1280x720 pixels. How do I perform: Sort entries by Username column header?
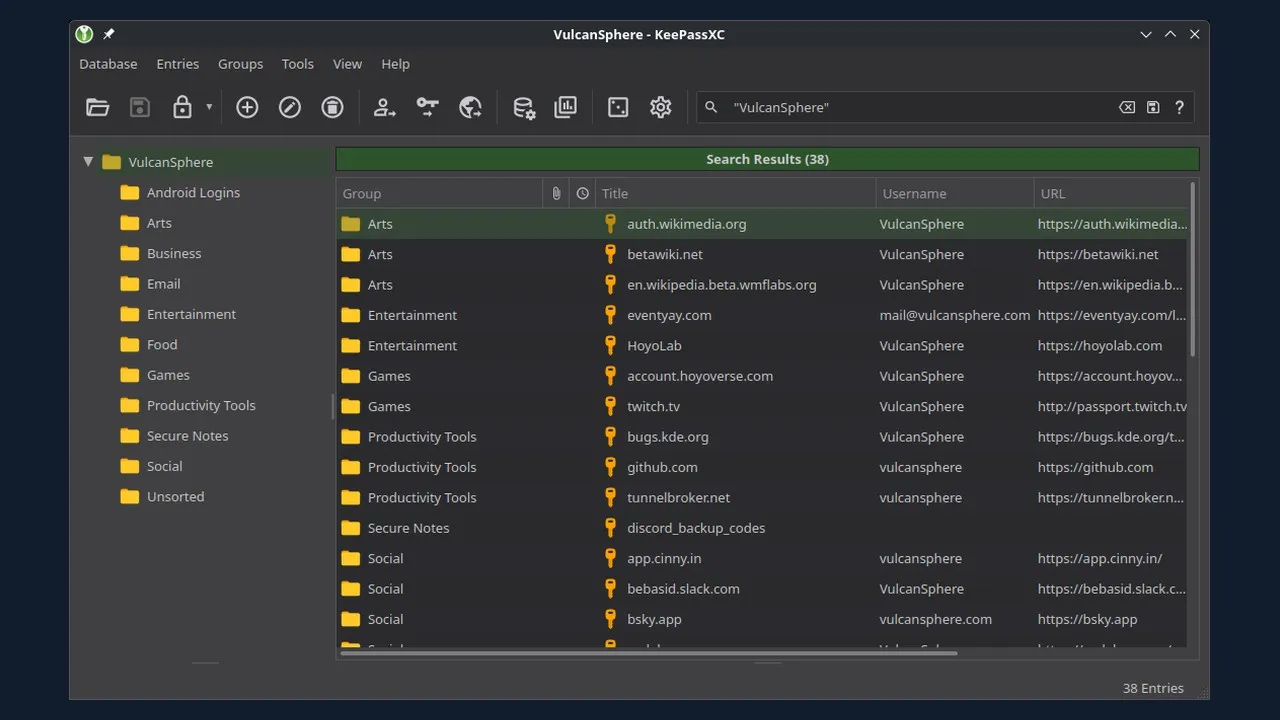pos(954,193)
